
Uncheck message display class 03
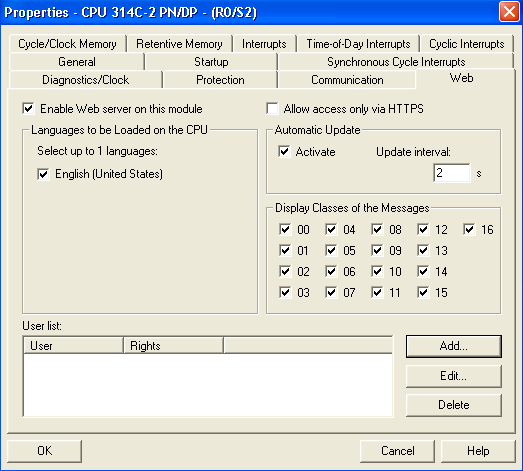(x=285, y=293)
